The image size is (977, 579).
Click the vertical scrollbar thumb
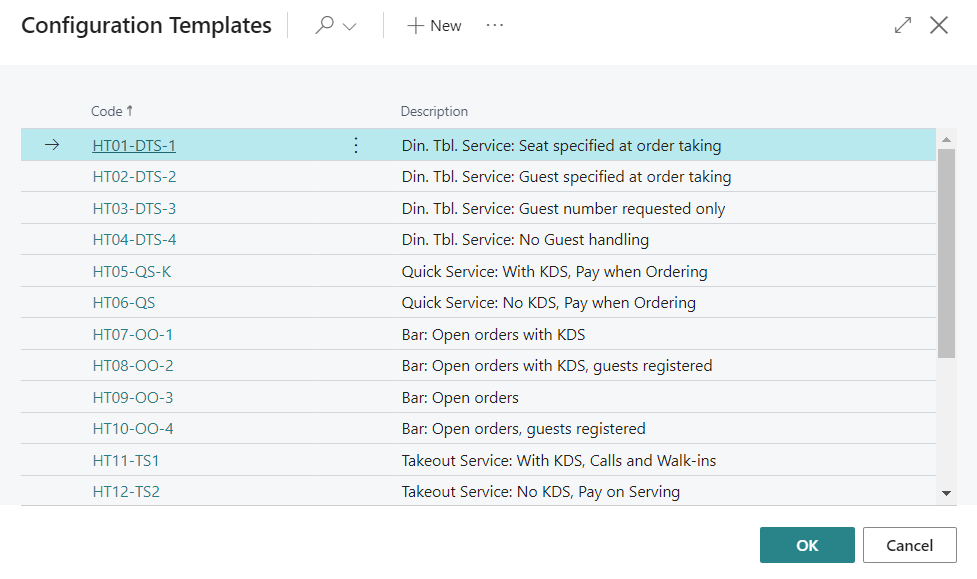pos(946,252)
